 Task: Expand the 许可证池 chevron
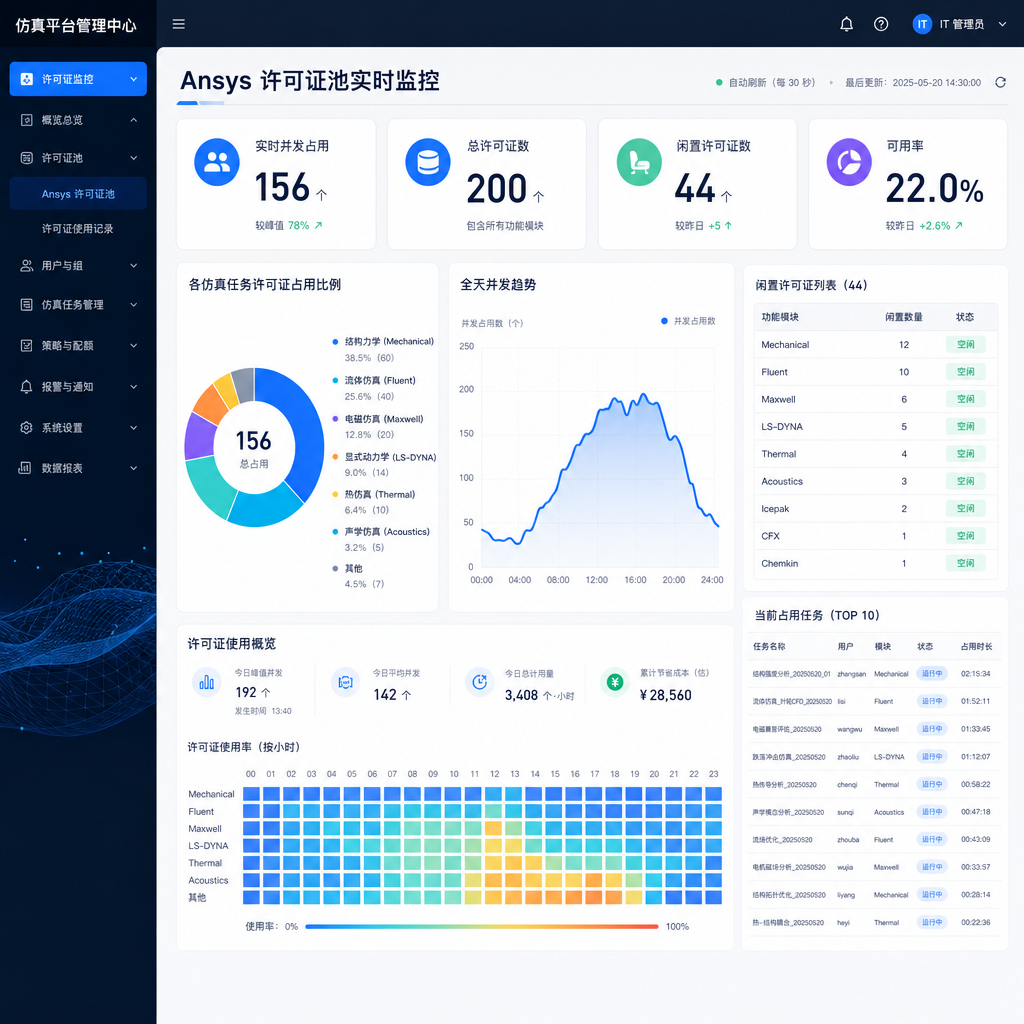point(134,158)
